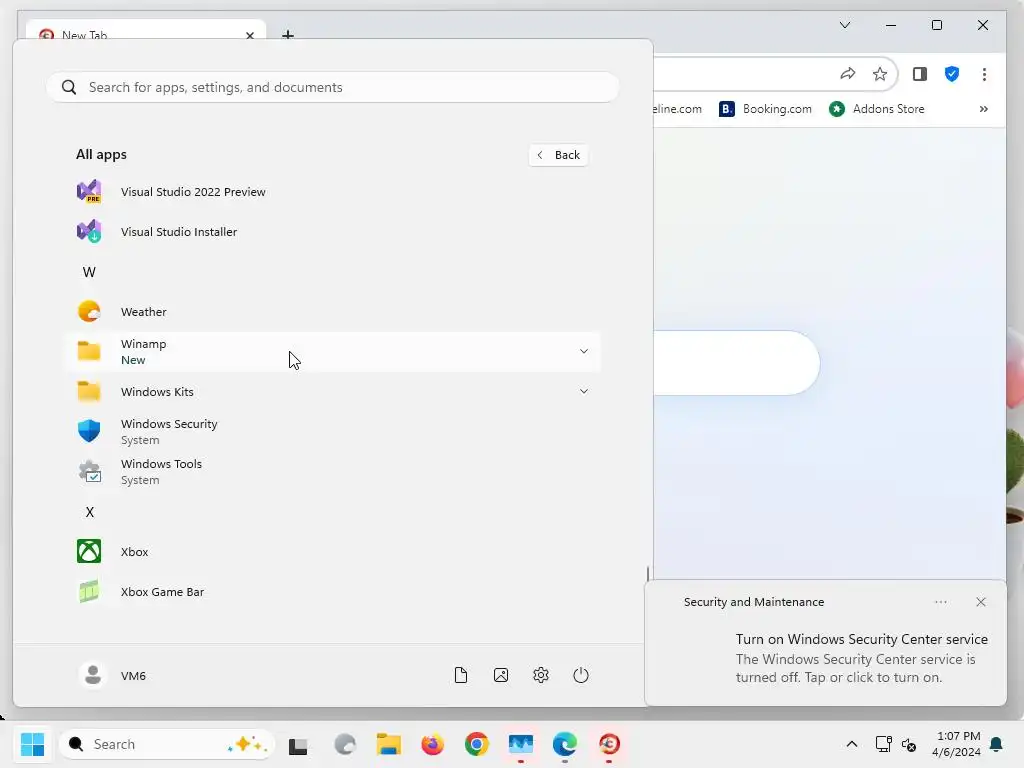Open the browser three-dot menu
The height and width of the screenshot is (768, 1024).
pyautogui.click(x=984, y=74)
